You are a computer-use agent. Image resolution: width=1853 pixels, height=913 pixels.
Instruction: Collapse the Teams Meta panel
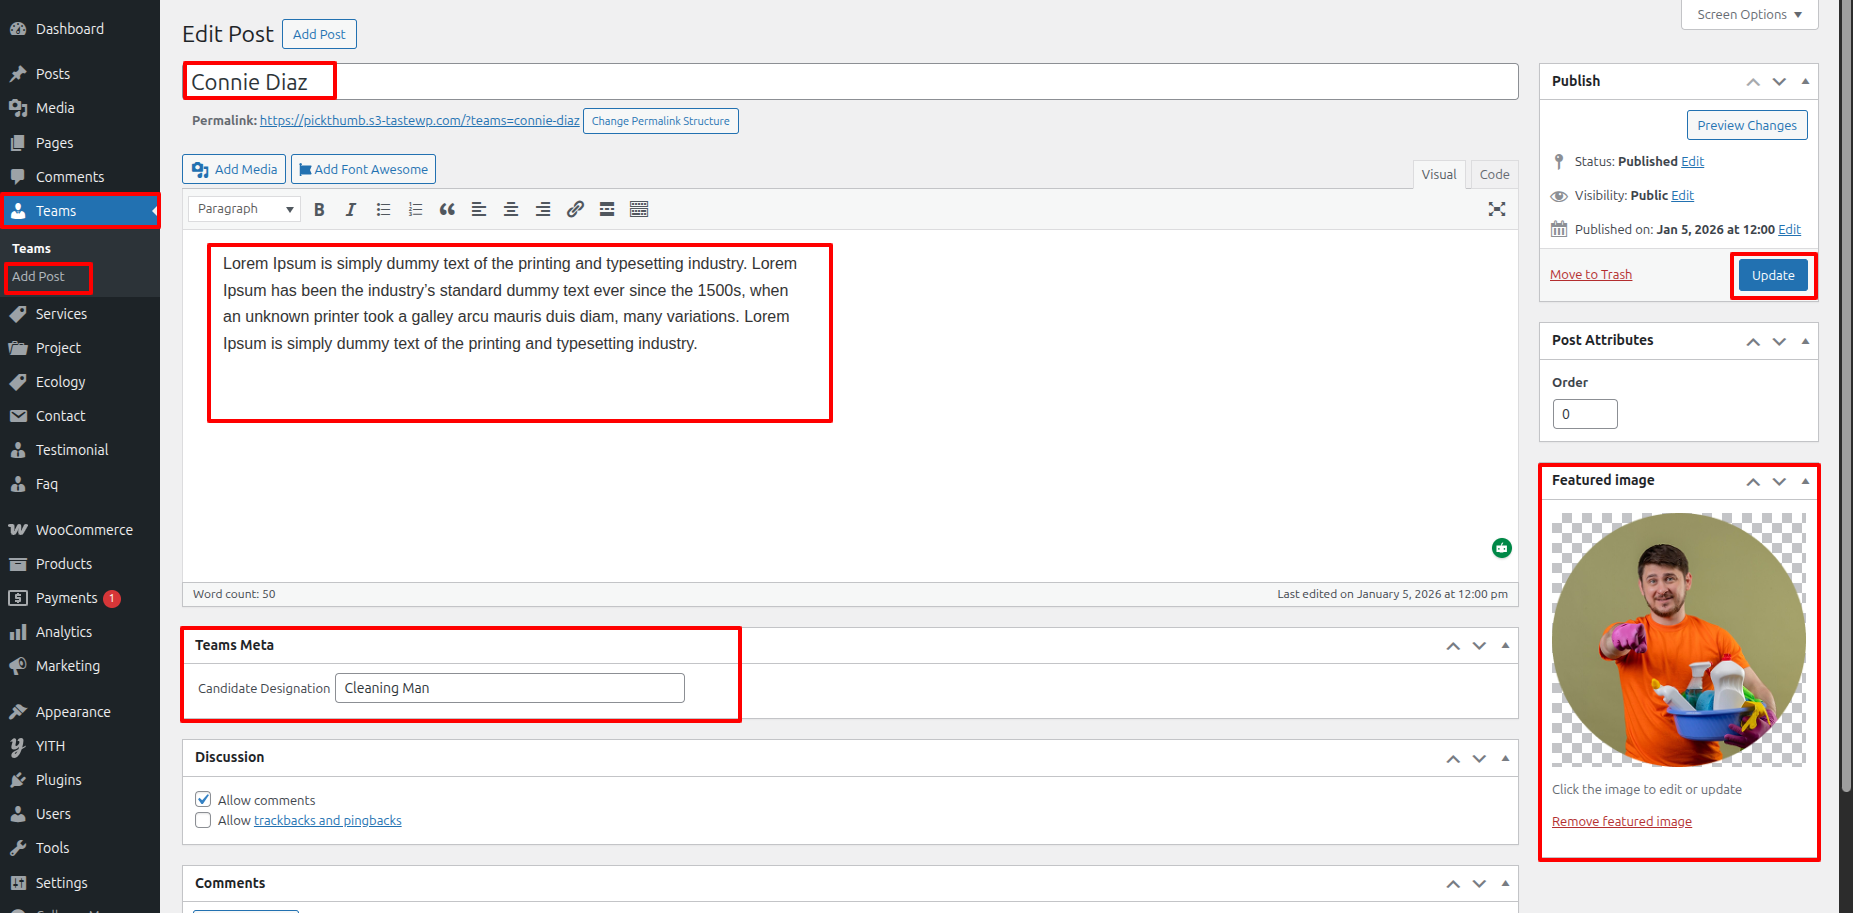(x=1505, y=646)
